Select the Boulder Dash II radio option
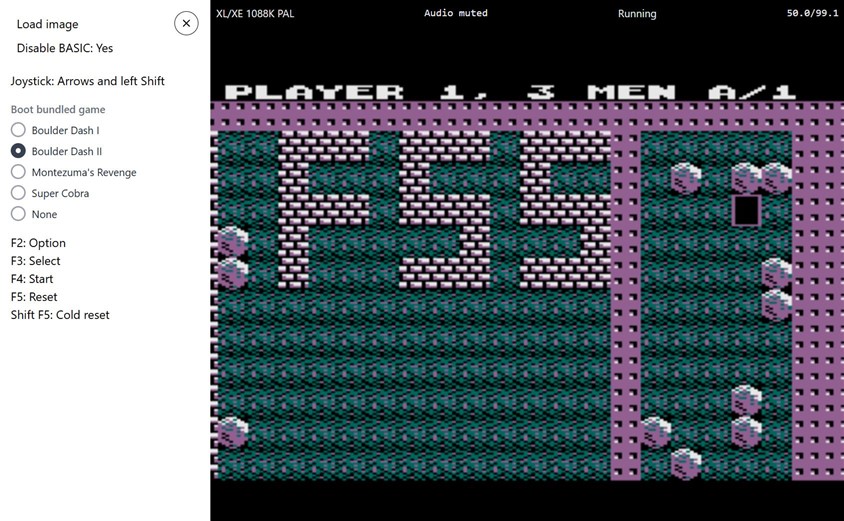Screen dimensions: 844x521 [x=18, y=151]
